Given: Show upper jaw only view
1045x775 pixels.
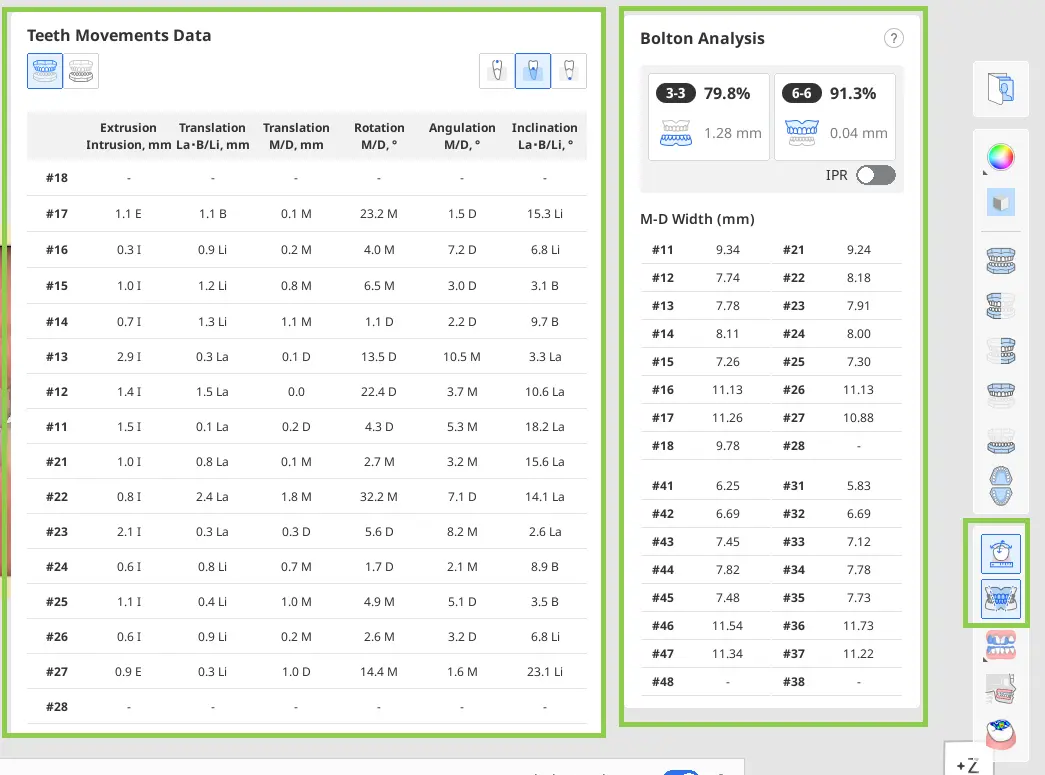Looking at the screenshot, I should tap(1000, 394).
